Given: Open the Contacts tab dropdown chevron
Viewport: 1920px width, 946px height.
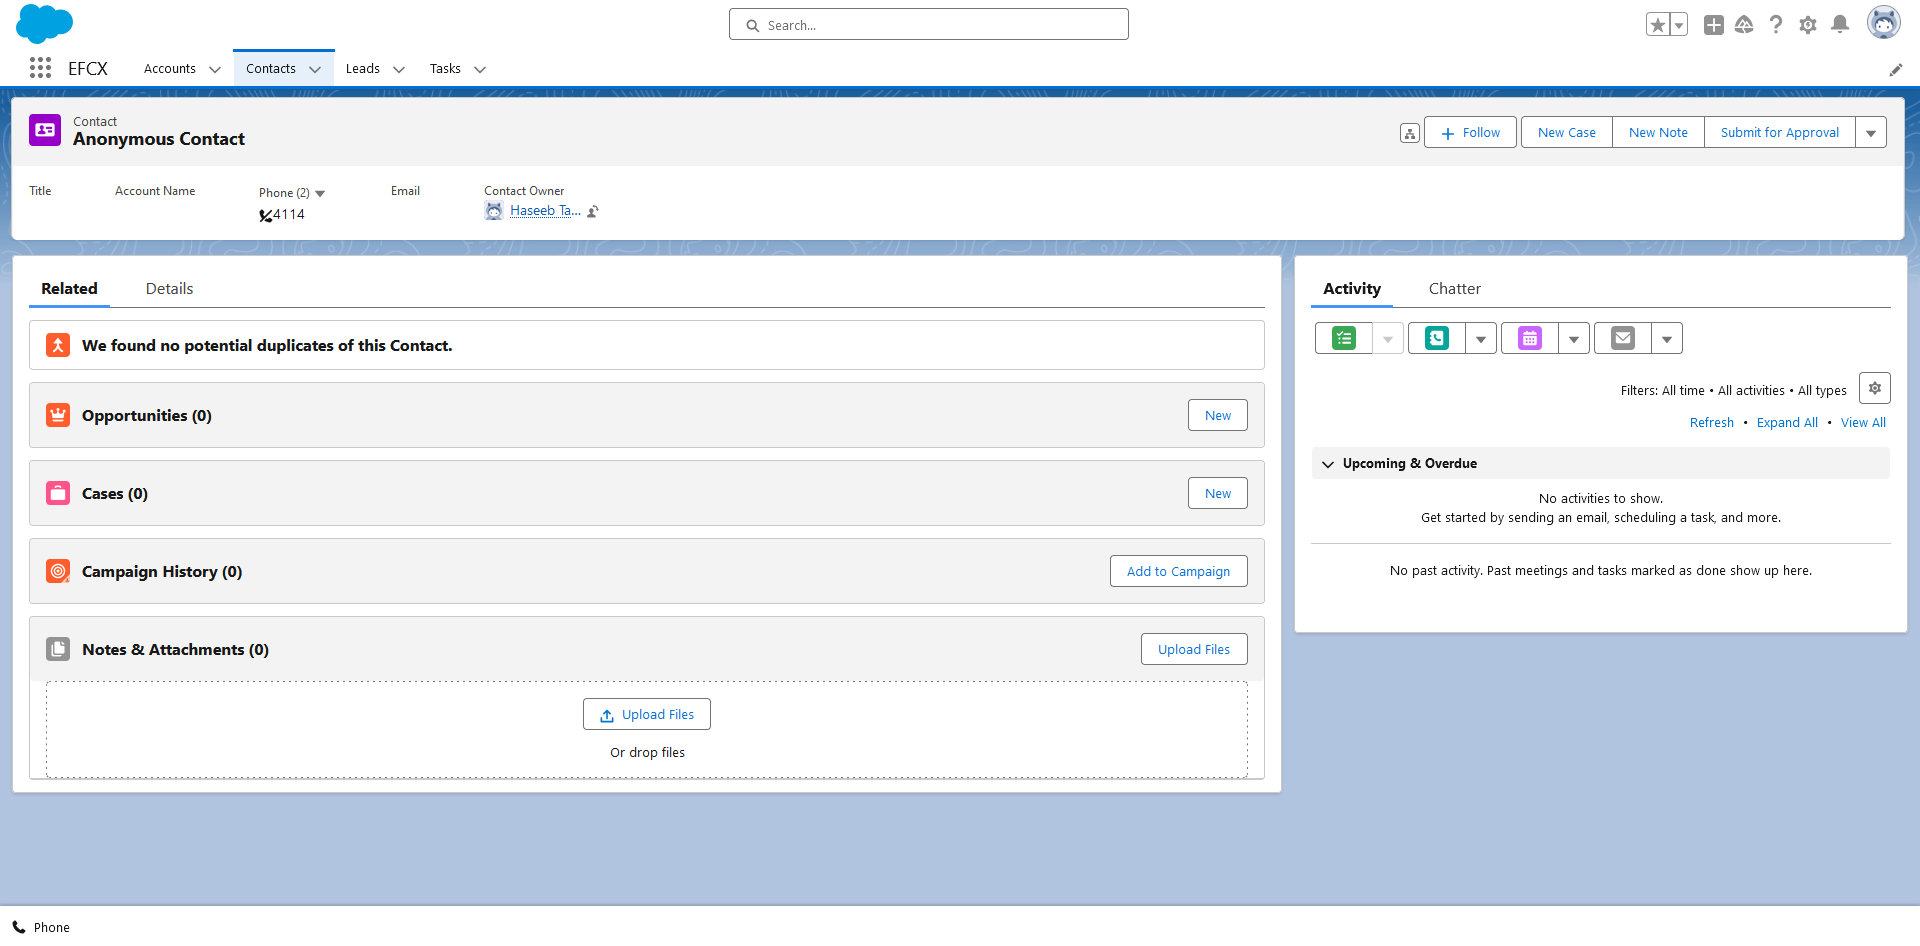Looking at the screenshot, I should tap(315, 69).
